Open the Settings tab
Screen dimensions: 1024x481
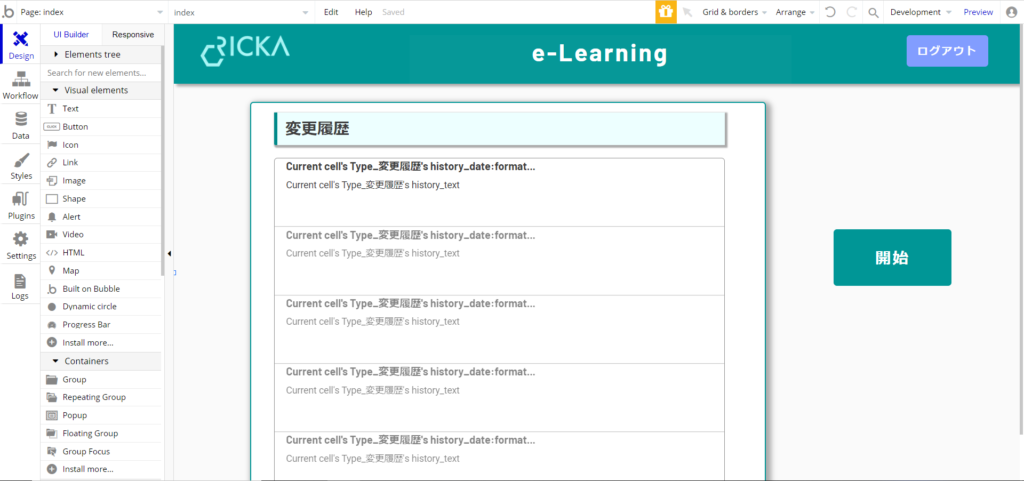coord(21,245)
